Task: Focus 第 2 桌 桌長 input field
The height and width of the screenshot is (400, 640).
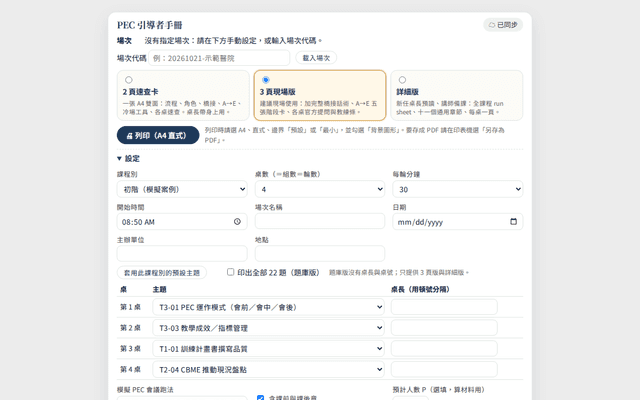Action: (444, 327)
